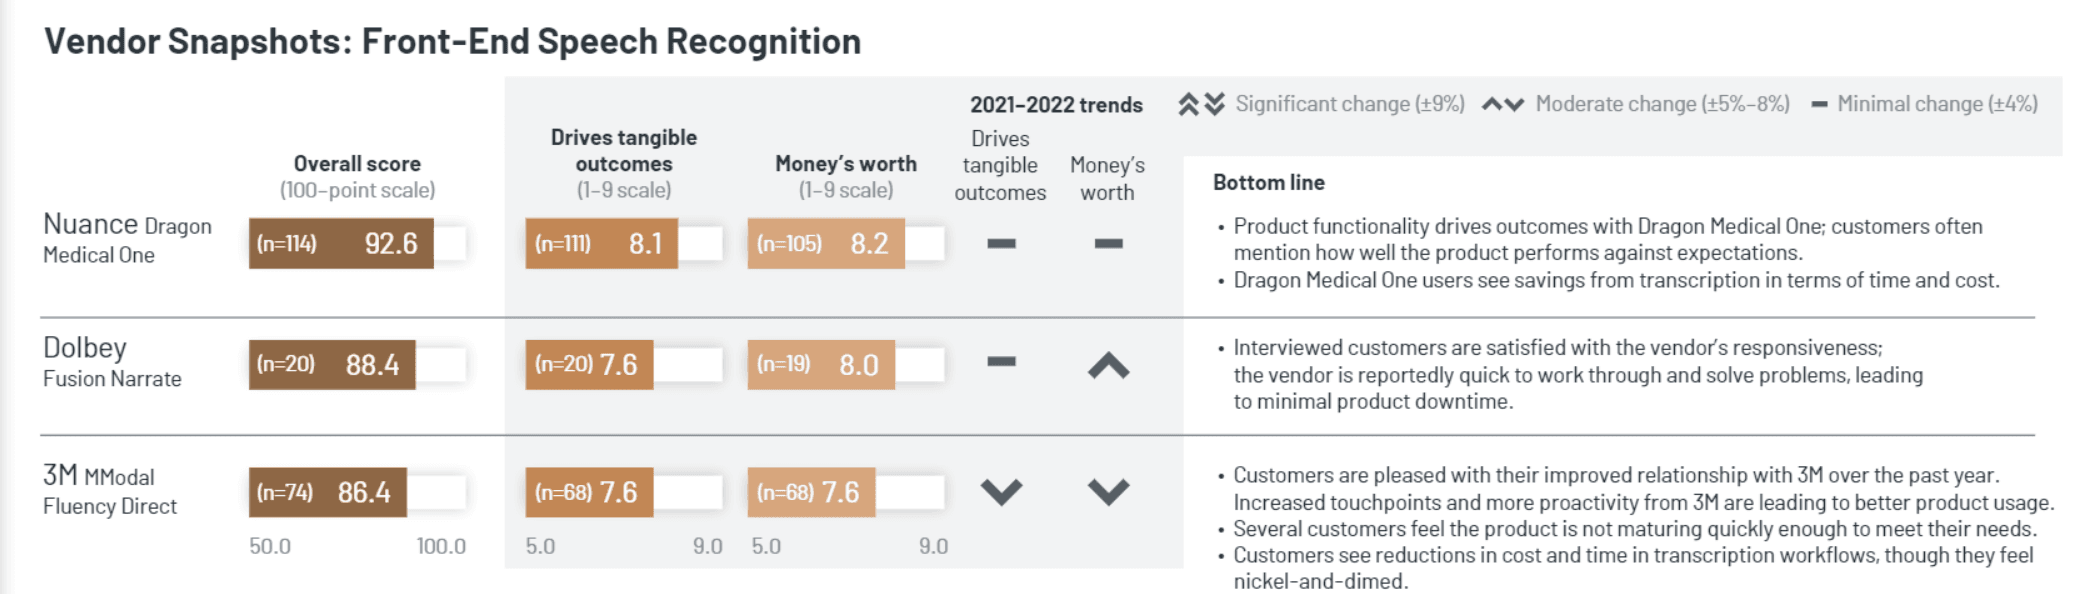Select Dolbey's Money's worth upward trend arrow
Viewport: 2090px width, 594px height.
pos(1108,366)
